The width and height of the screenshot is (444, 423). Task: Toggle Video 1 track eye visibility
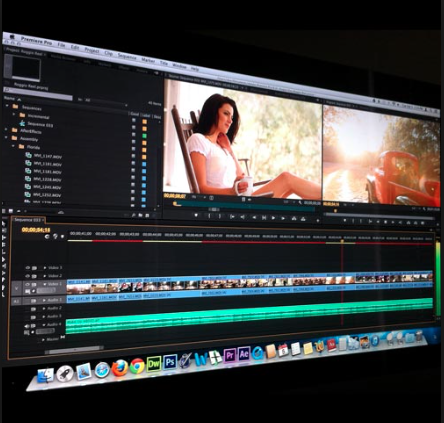[28, 284]
